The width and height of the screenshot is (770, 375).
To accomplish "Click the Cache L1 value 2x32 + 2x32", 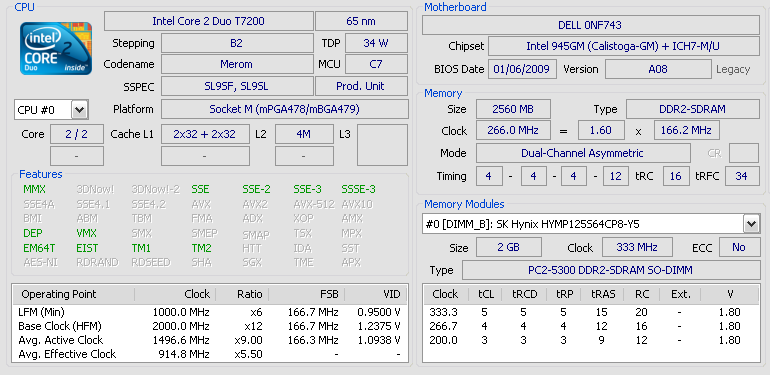I will click(205, 134).
